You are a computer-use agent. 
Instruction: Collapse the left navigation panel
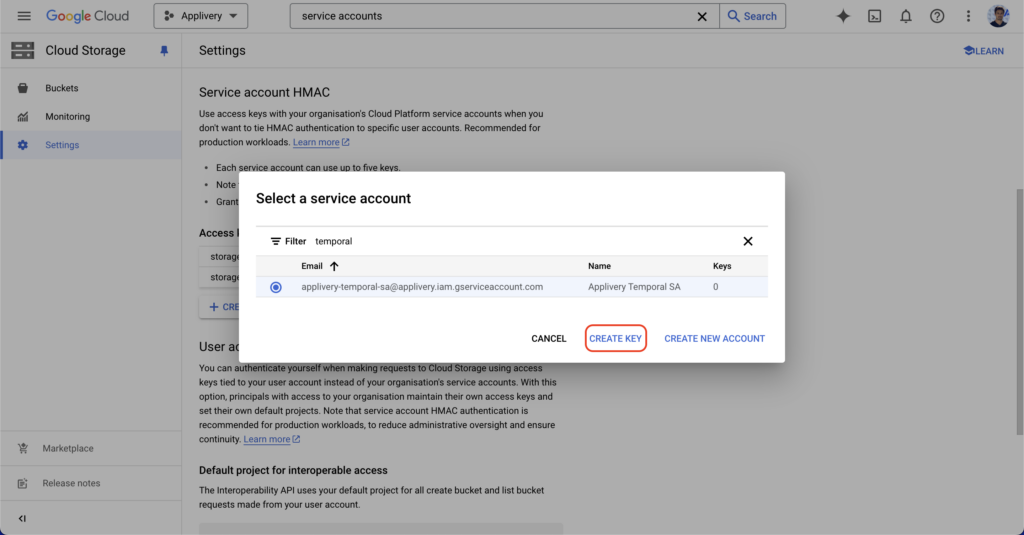22,519
